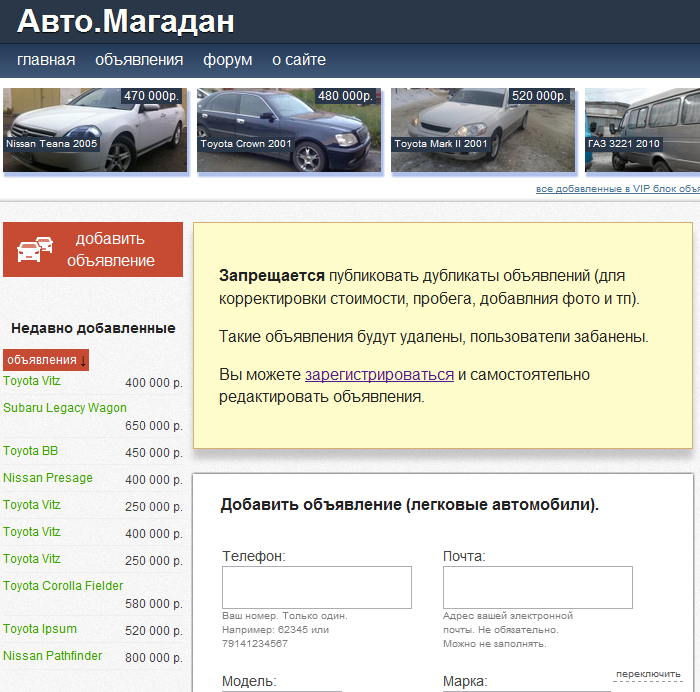
Task: Go to the главная menu item
Action: pyautogui.click(x=46, y=60)
